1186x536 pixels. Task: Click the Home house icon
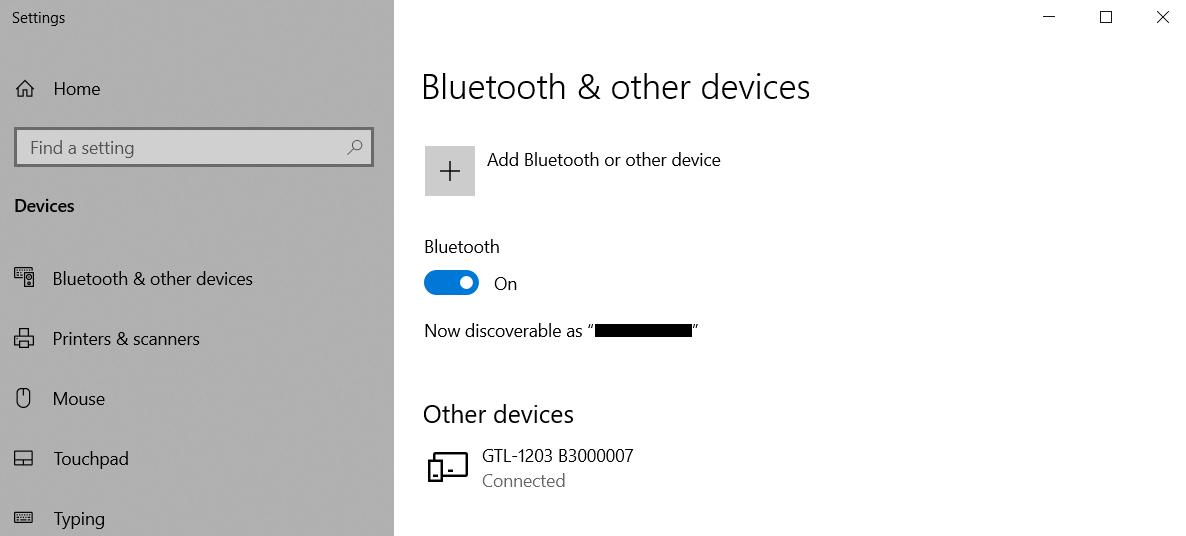click(x=25, y=89)
